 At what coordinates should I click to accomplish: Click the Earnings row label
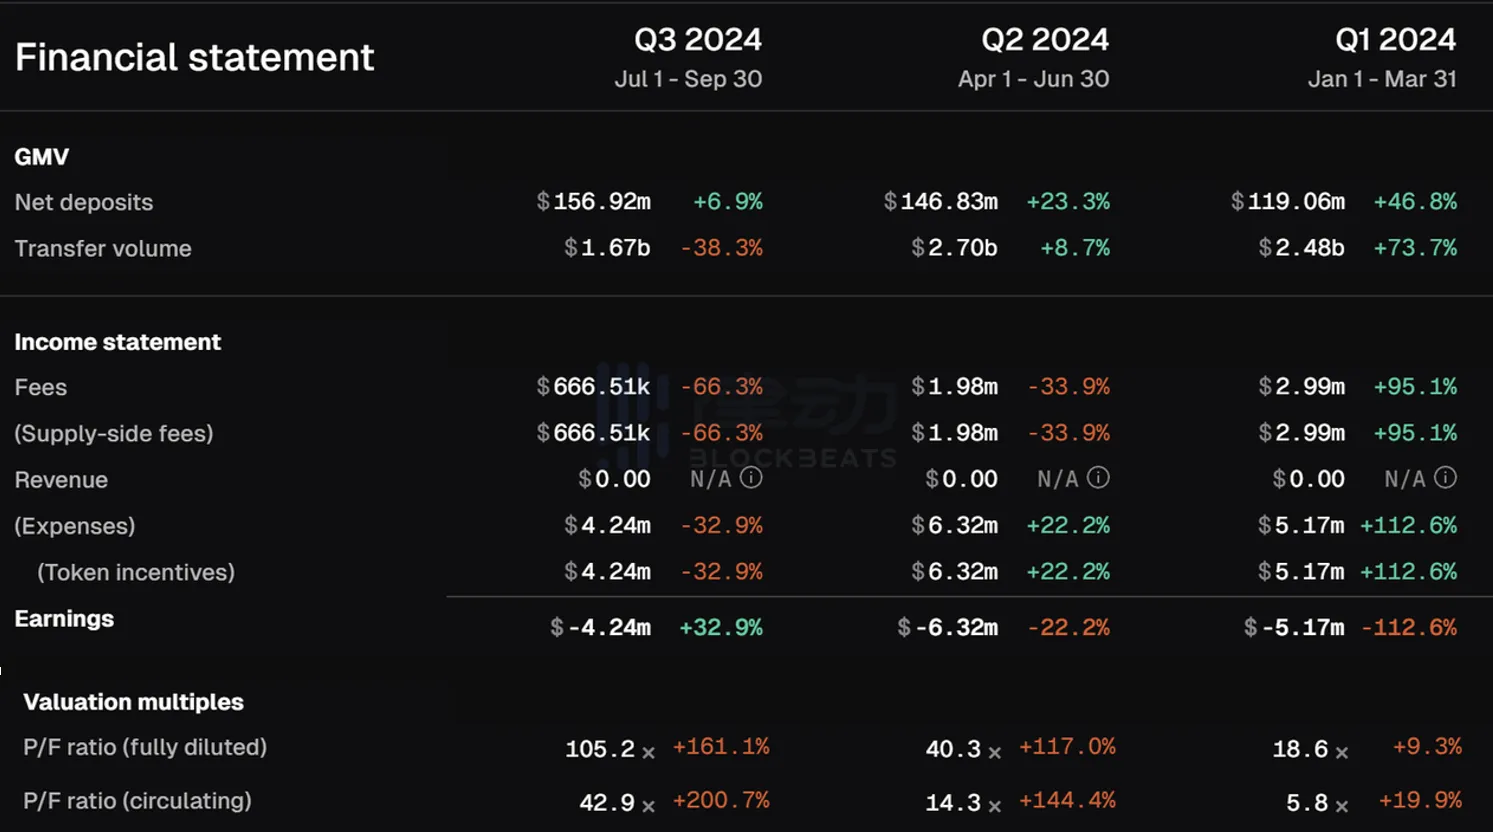(x=63, y=618)
